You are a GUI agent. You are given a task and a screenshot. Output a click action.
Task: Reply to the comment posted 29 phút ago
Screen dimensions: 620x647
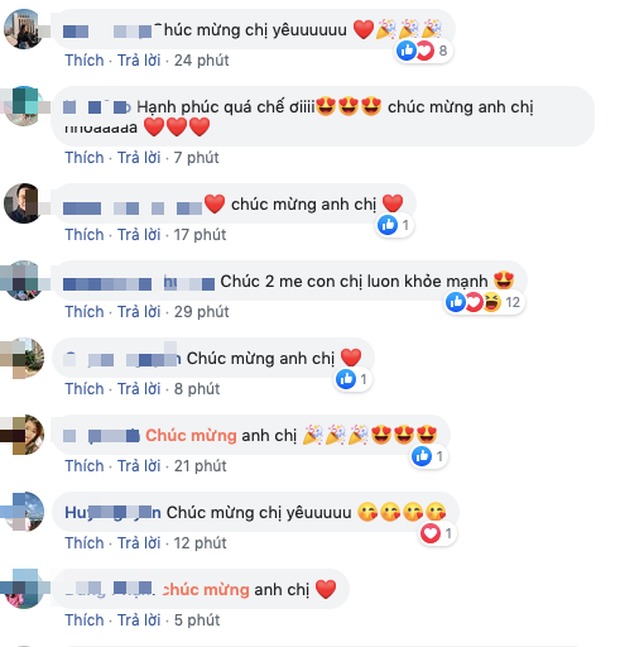point(139,312)
